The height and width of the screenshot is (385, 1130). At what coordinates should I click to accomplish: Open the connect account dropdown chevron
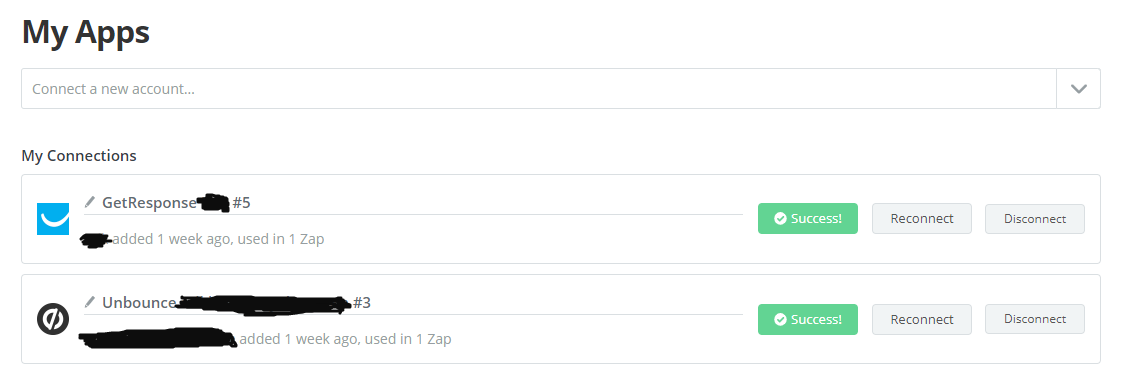1078,89
